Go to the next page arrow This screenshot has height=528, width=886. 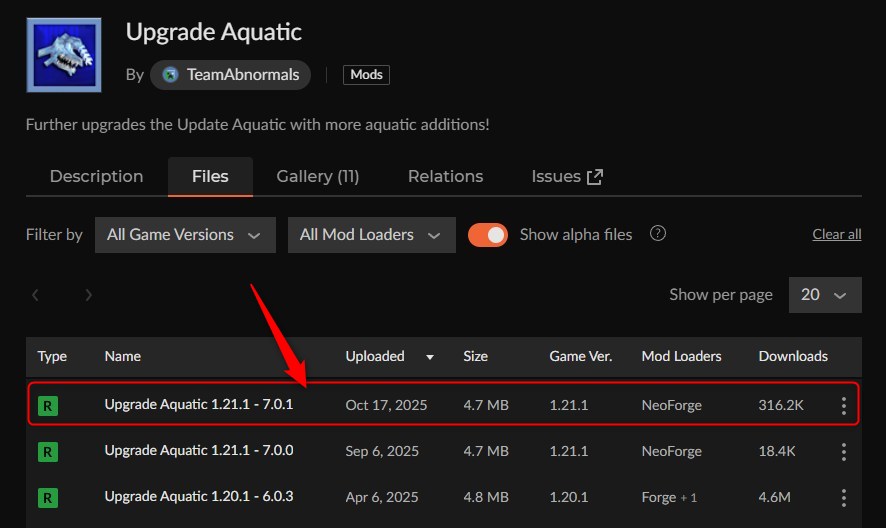(x=88, y=295)
